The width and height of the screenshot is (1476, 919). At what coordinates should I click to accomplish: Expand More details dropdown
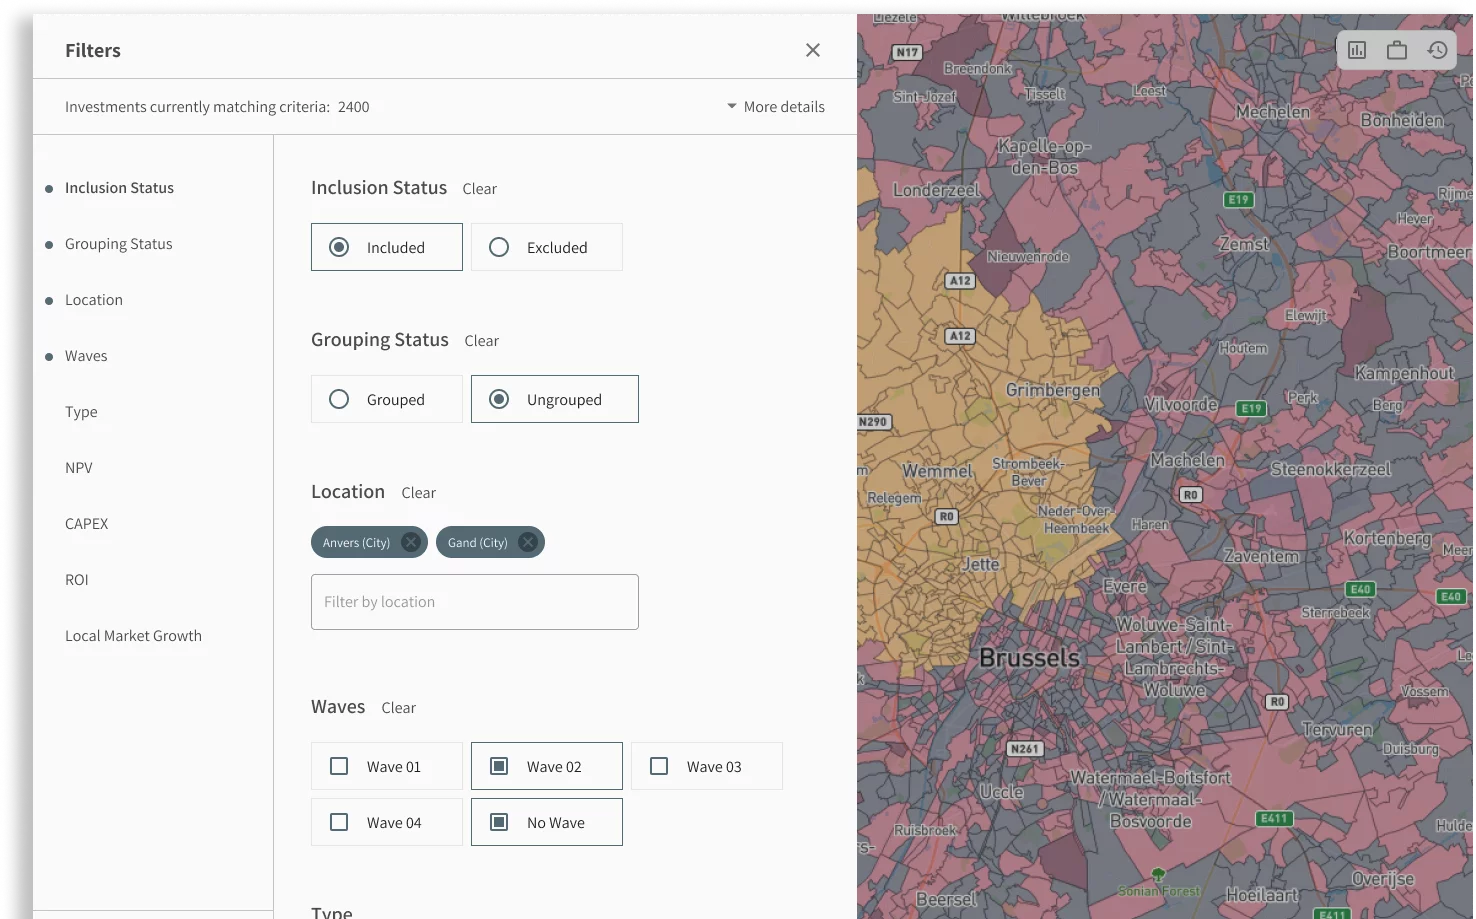pyautogui.click(x=776, y=107)
